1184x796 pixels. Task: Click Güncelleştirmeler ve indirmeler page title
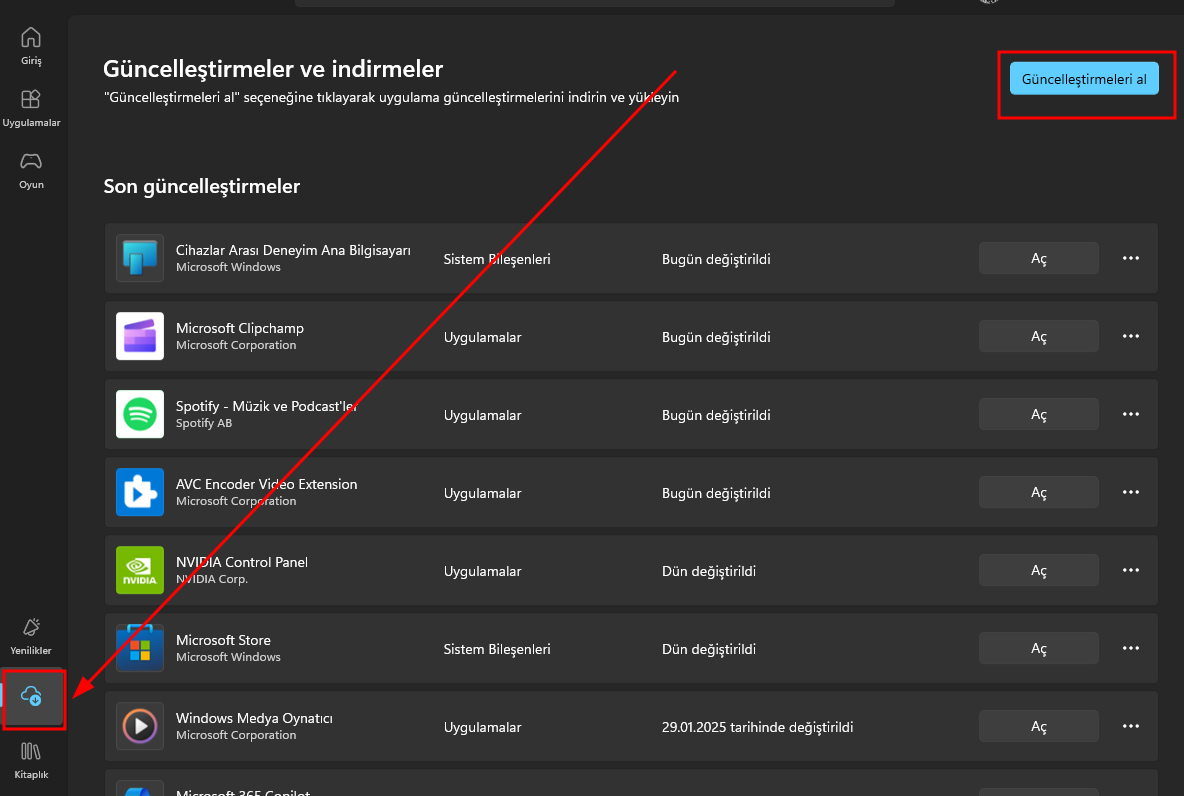273,69
